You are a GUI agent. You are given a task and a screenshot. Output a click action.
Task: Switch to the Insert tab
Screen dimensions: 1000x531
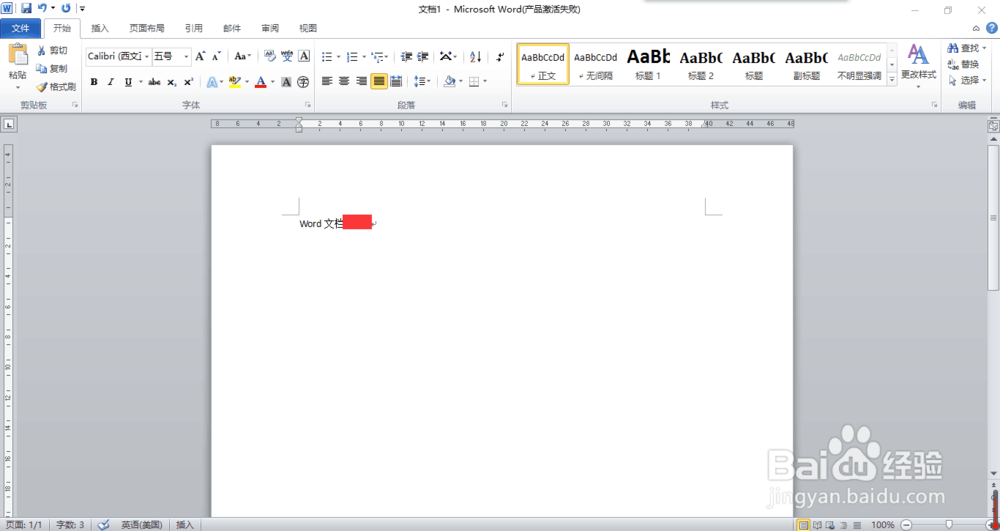(x=100, y=28)
